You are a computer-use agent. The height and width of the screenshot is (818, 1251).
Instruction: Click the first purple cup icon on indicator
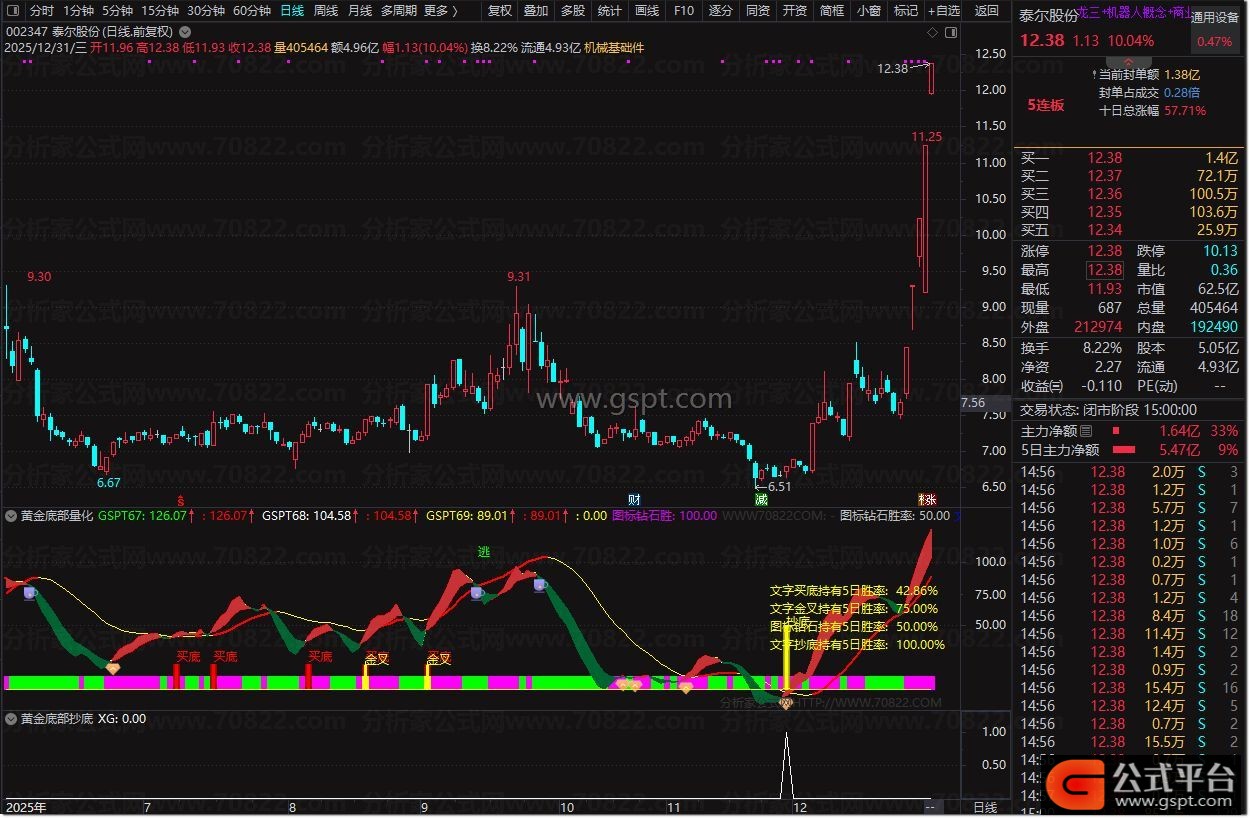(x=31, y=593)
